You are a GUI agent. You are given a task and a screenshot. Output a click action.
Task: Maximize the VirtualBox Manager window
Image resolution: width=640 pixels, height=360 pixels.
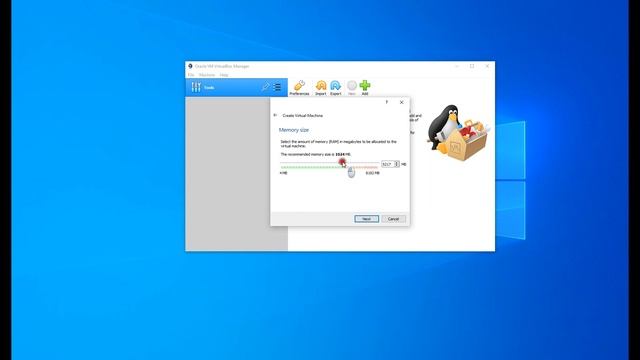[472, 66]
